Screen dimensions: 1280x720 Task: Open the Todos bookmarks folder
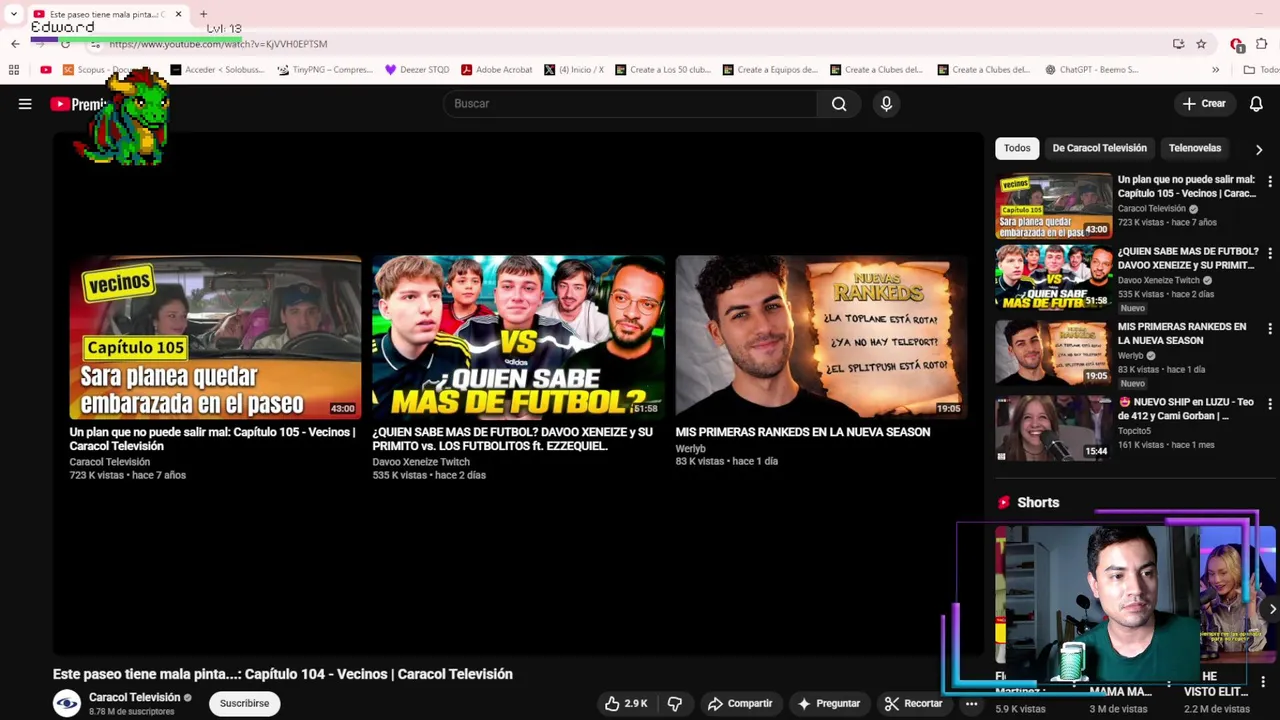coord(1262,70)
